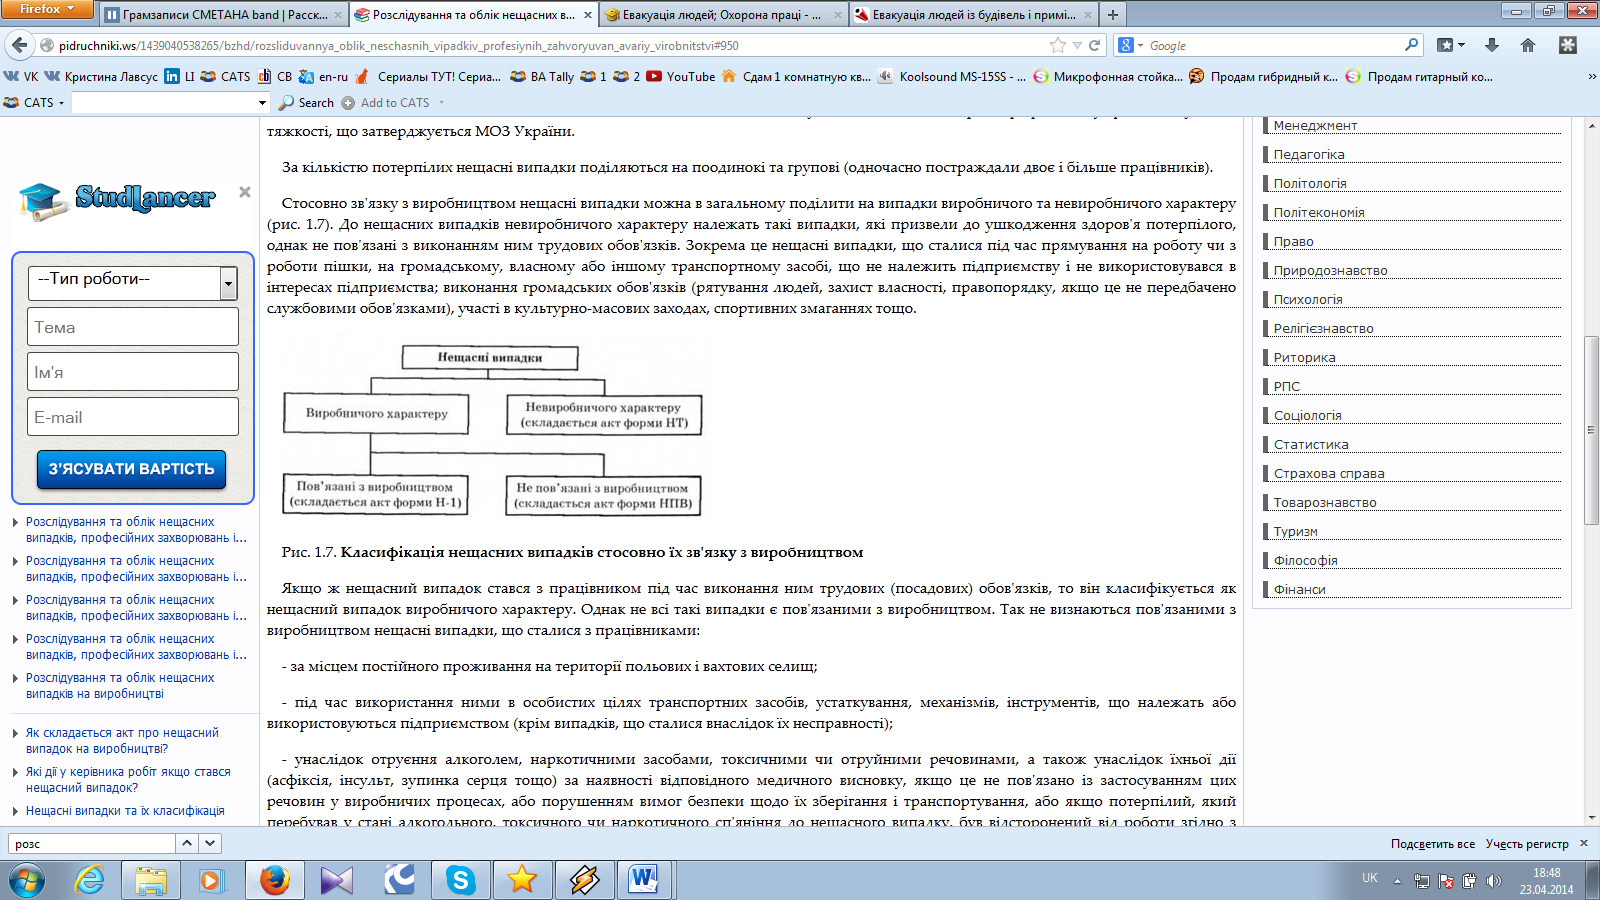Switch to Евакуація людей із будівель tab
Viewport: 1600px width, 900px height.
(x=973, y=14)
